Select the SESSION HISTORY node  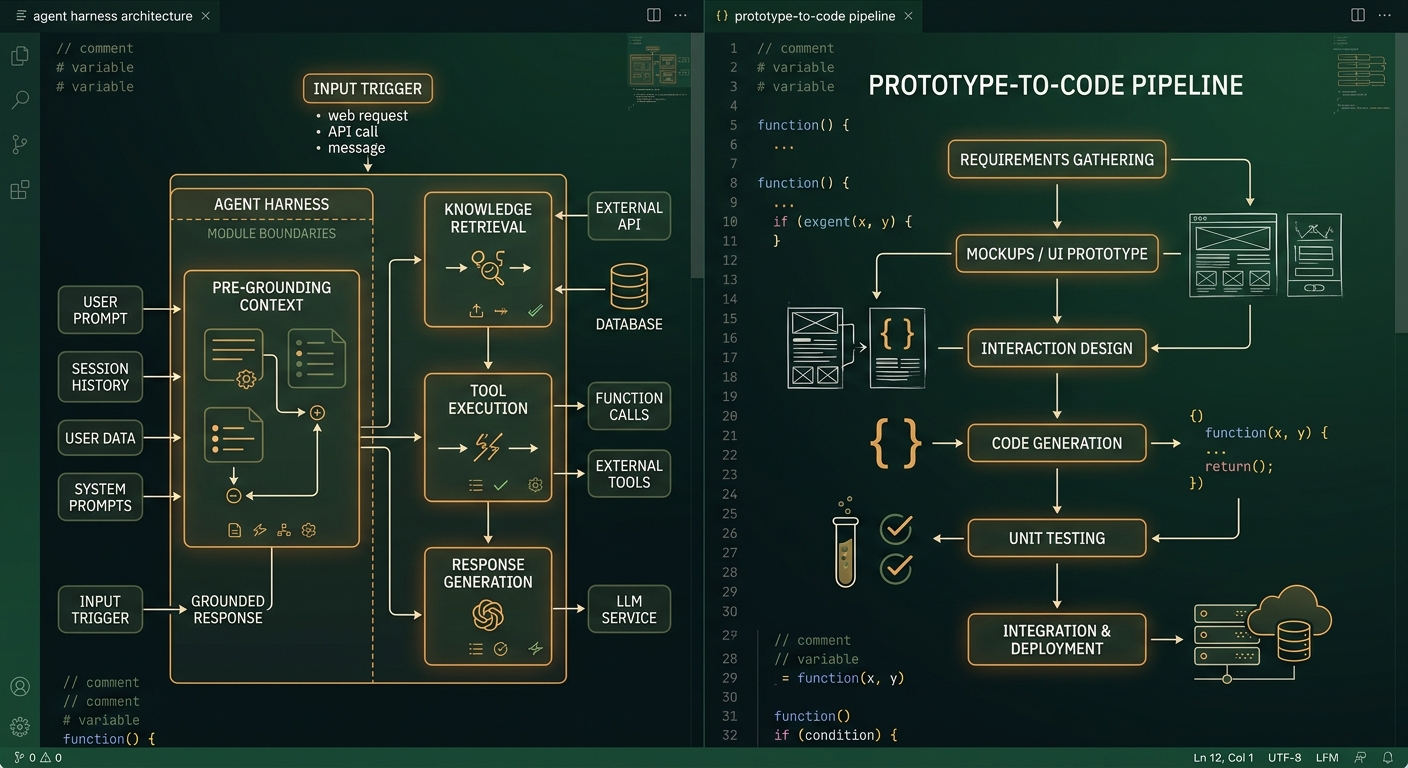point(100,376)
